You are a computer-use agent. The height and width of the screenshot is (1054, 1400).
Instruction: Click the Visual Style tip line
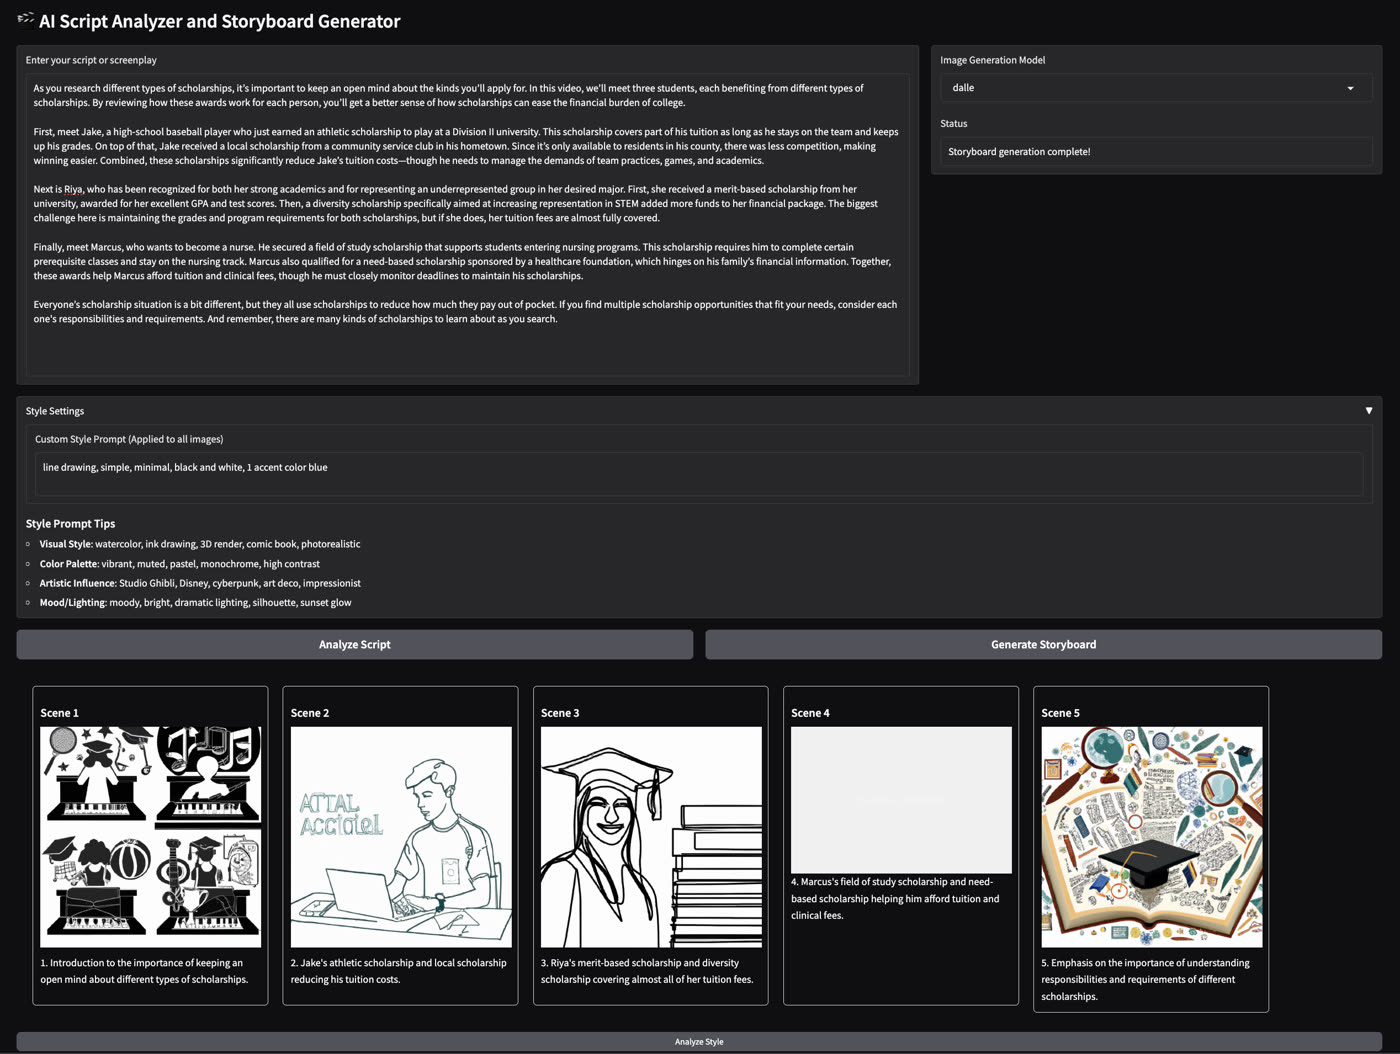point(200,544)
